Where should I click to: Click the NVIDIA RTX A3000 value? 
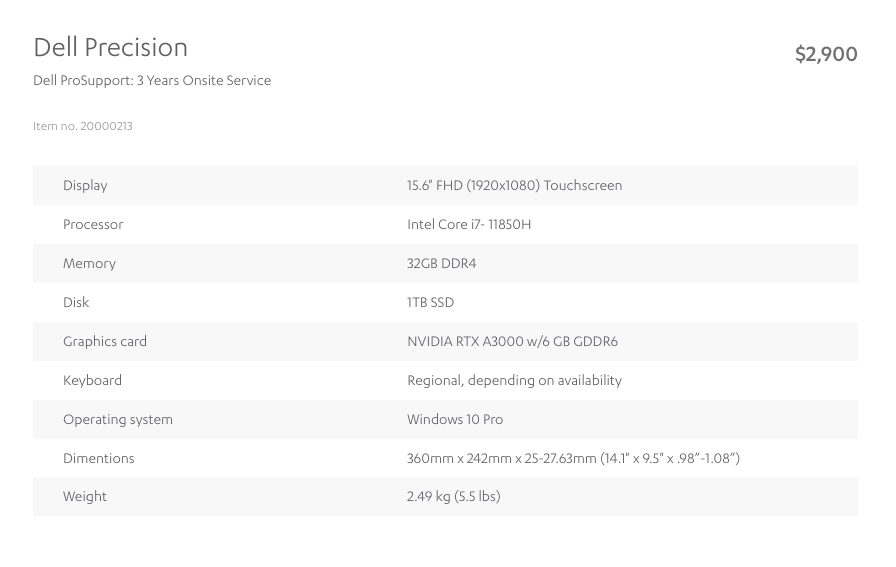(x=512, y=341)
